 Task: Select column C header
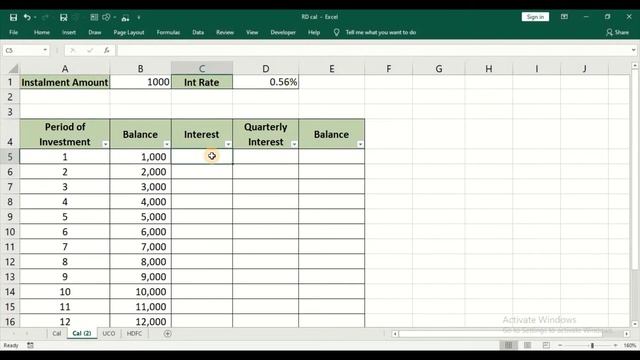click(202, 69)
